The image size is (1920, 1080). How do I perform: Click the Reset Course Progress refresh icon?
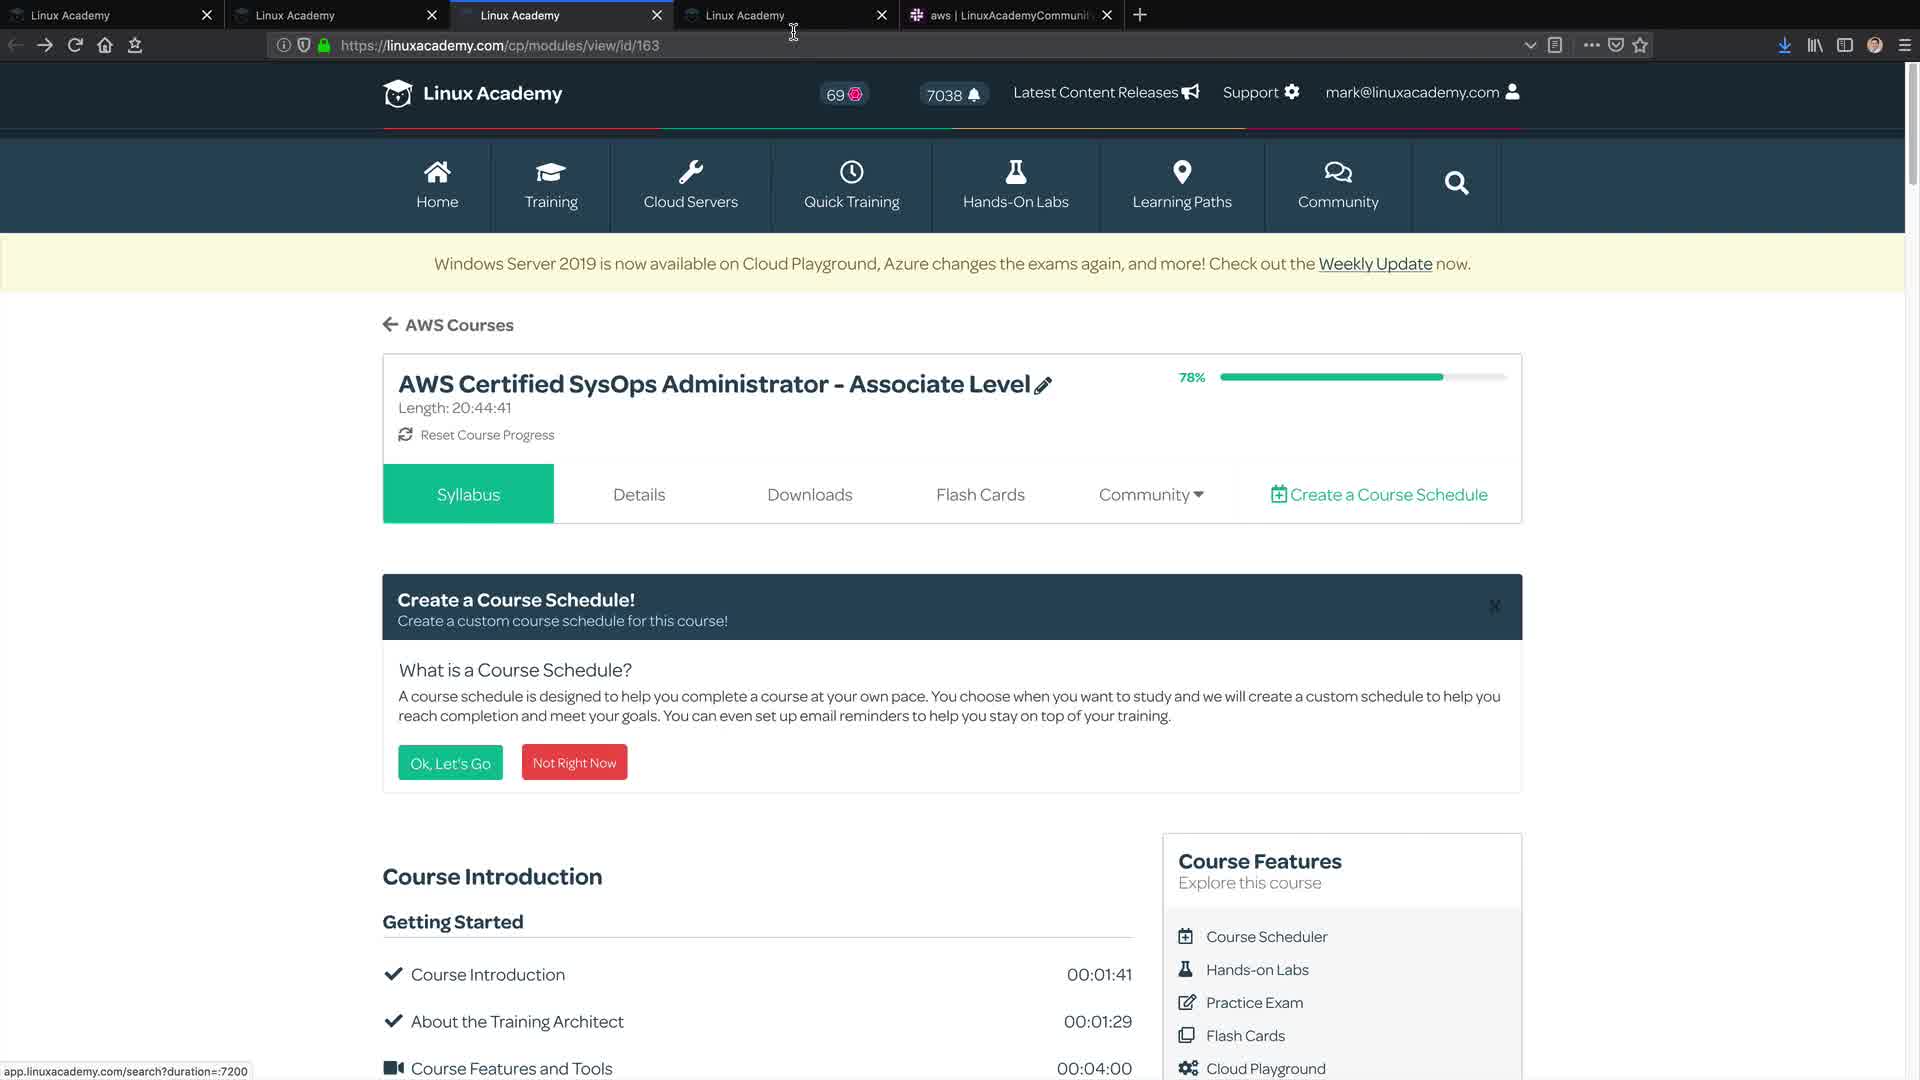coord(405,435)
